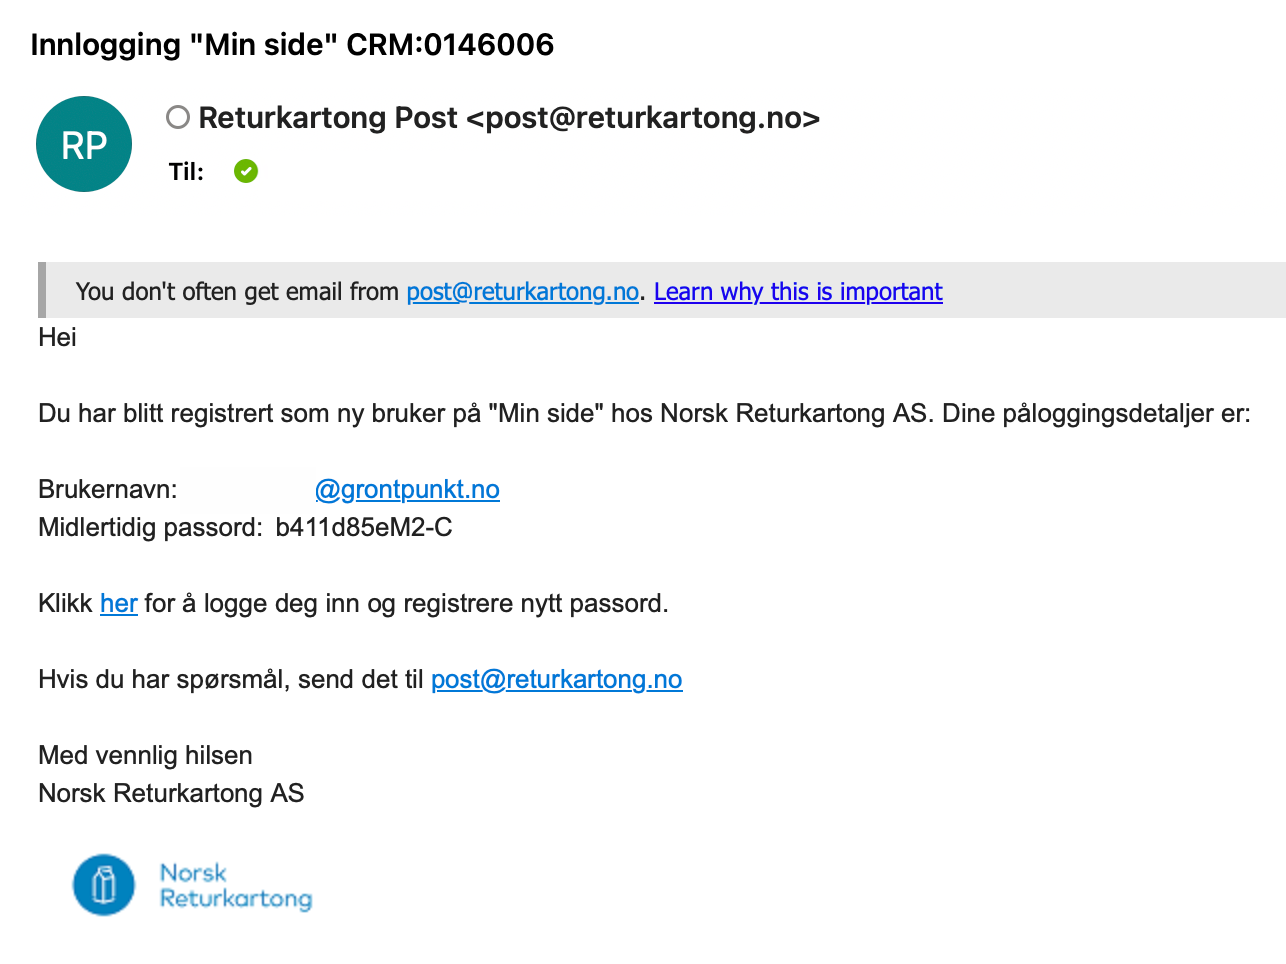
Task: Click the Hei greeting line
Action: click(57, 337)
